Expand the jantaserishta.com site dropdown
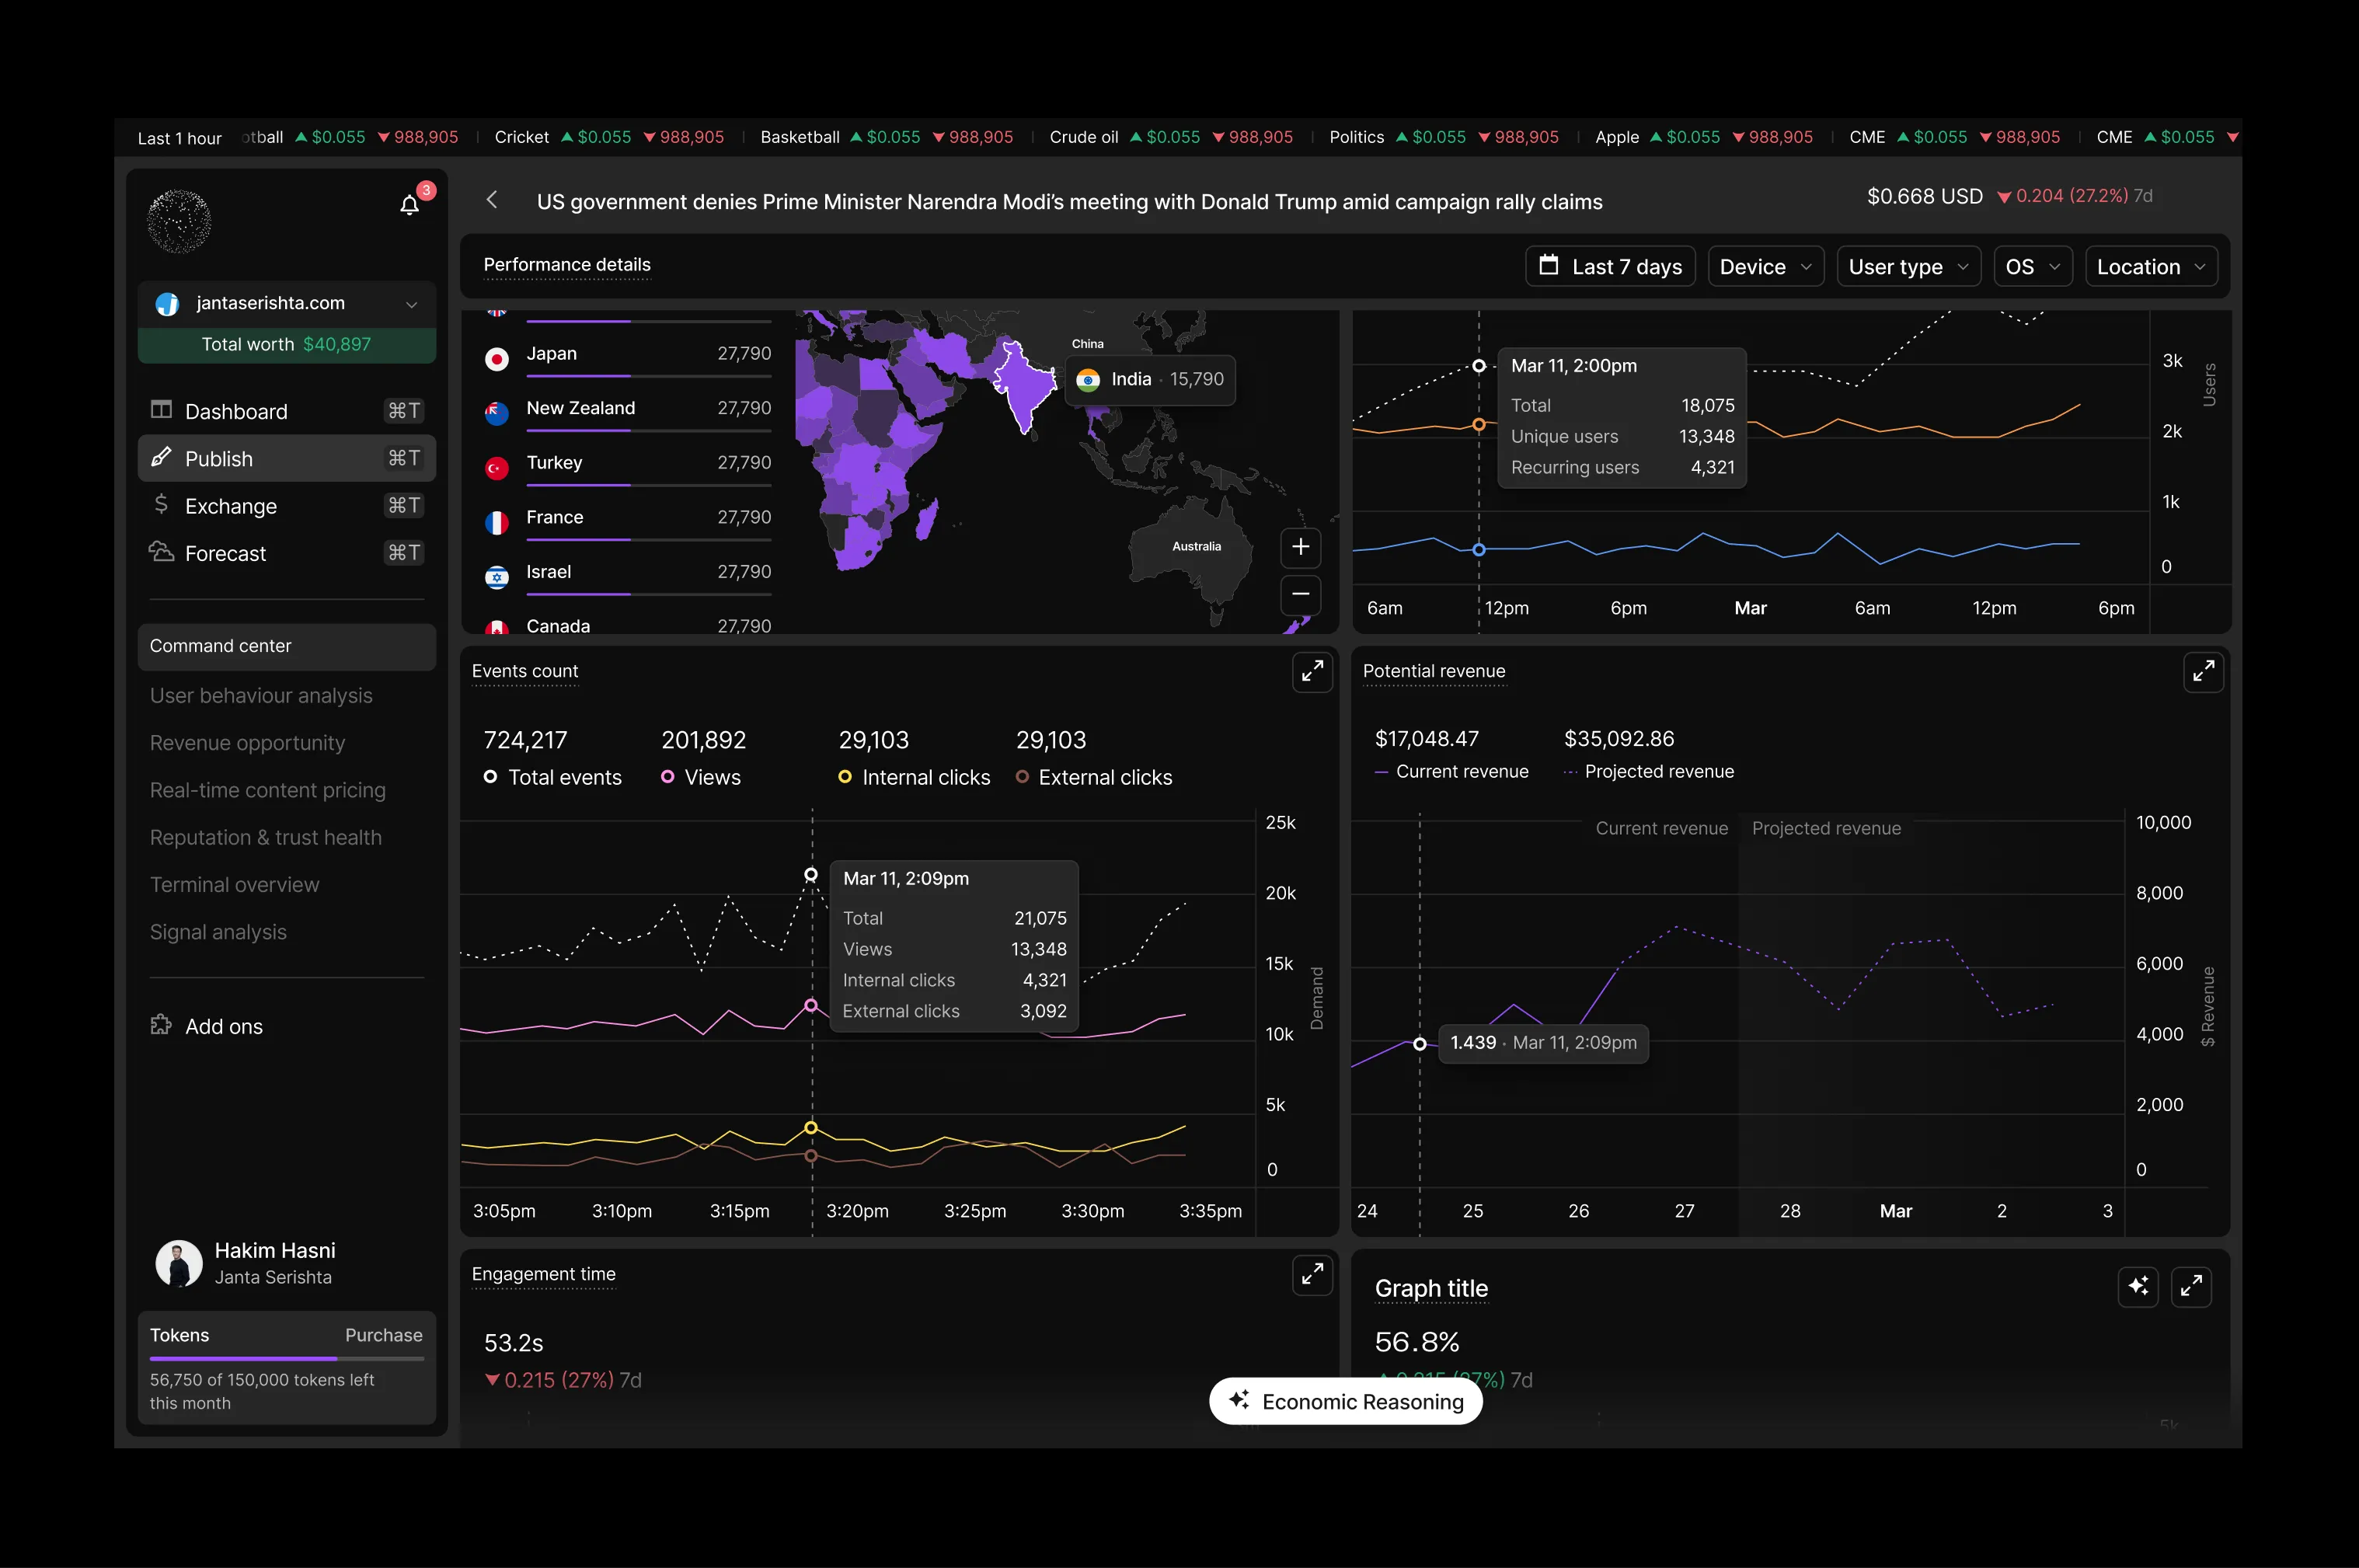The image size is (2359, 1568). tap(287, 303)
